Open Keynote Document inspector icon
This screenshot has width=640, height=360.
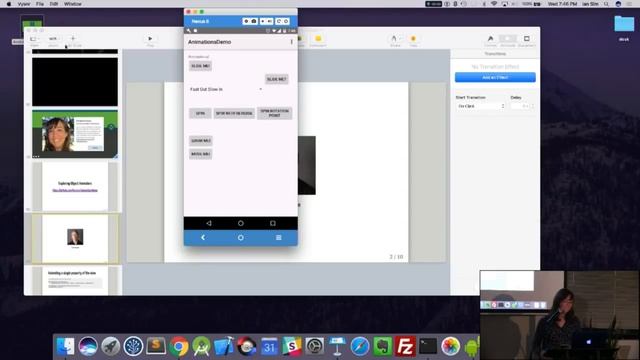[527, 38]
